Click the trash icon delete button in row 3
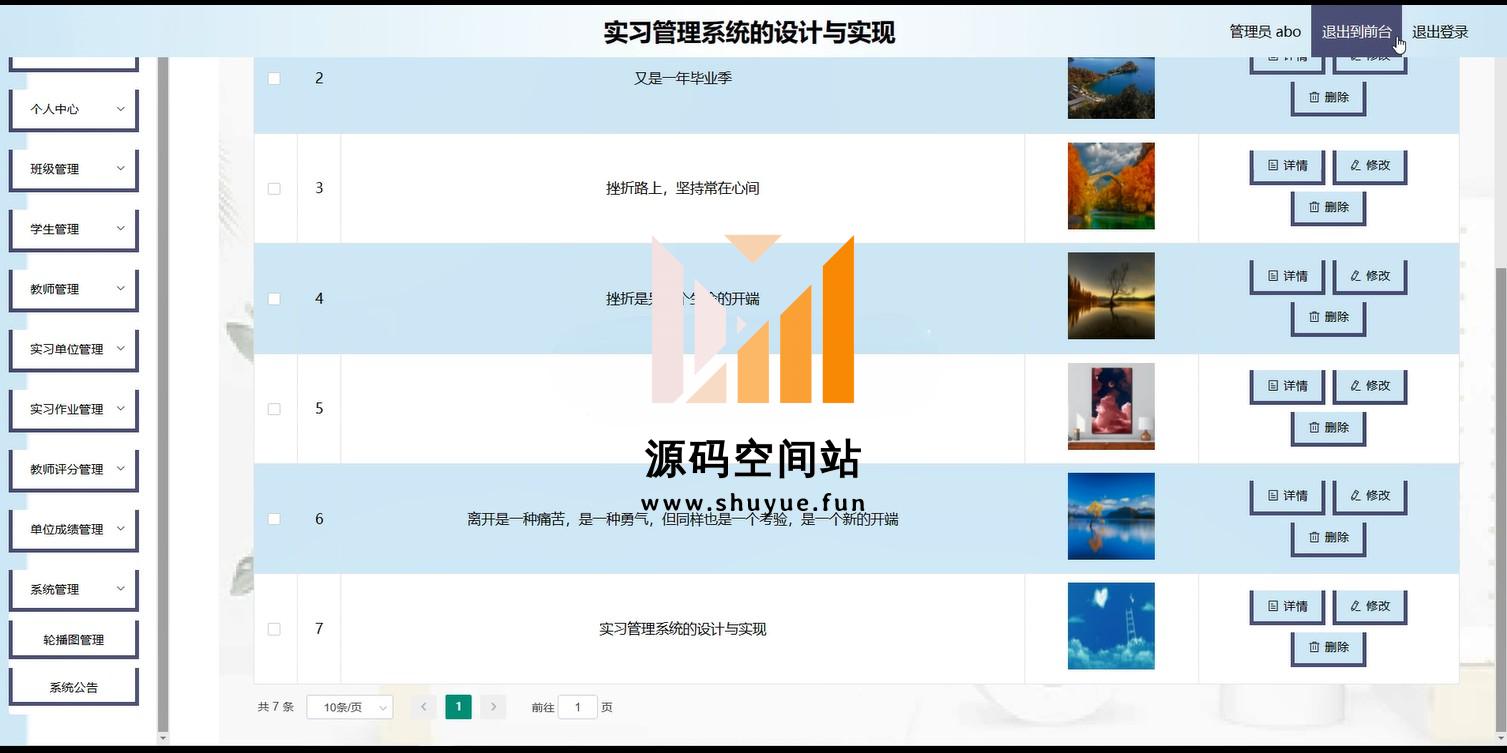The width and height of the screenshot is (1507, 753). [x=1328, y=207]
